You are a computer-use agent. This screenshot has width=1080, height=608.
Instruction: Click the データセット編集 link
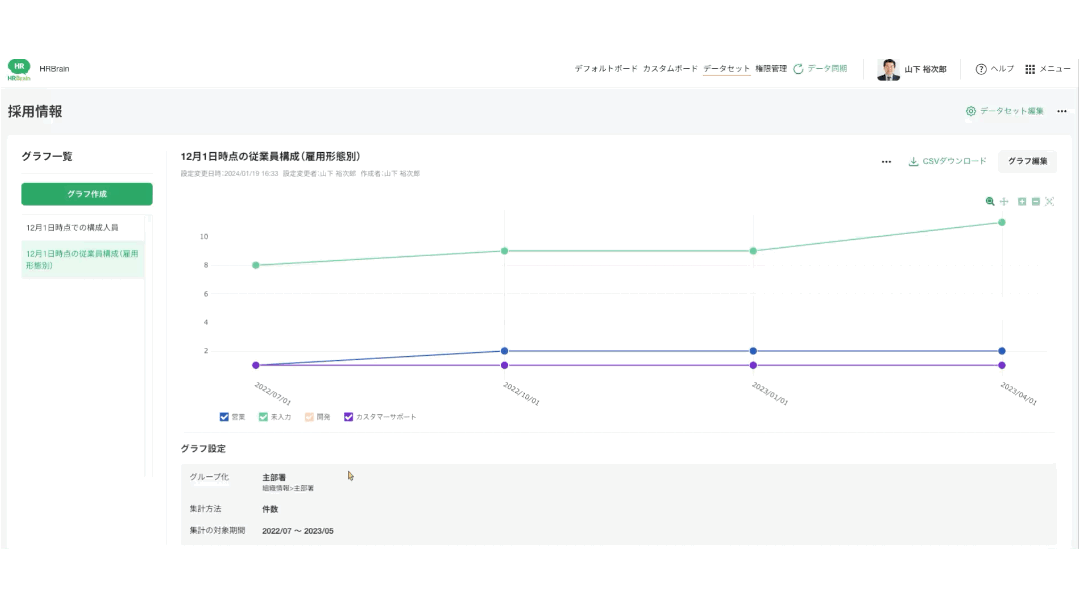pyautogui.click(x=1012, y=111)
